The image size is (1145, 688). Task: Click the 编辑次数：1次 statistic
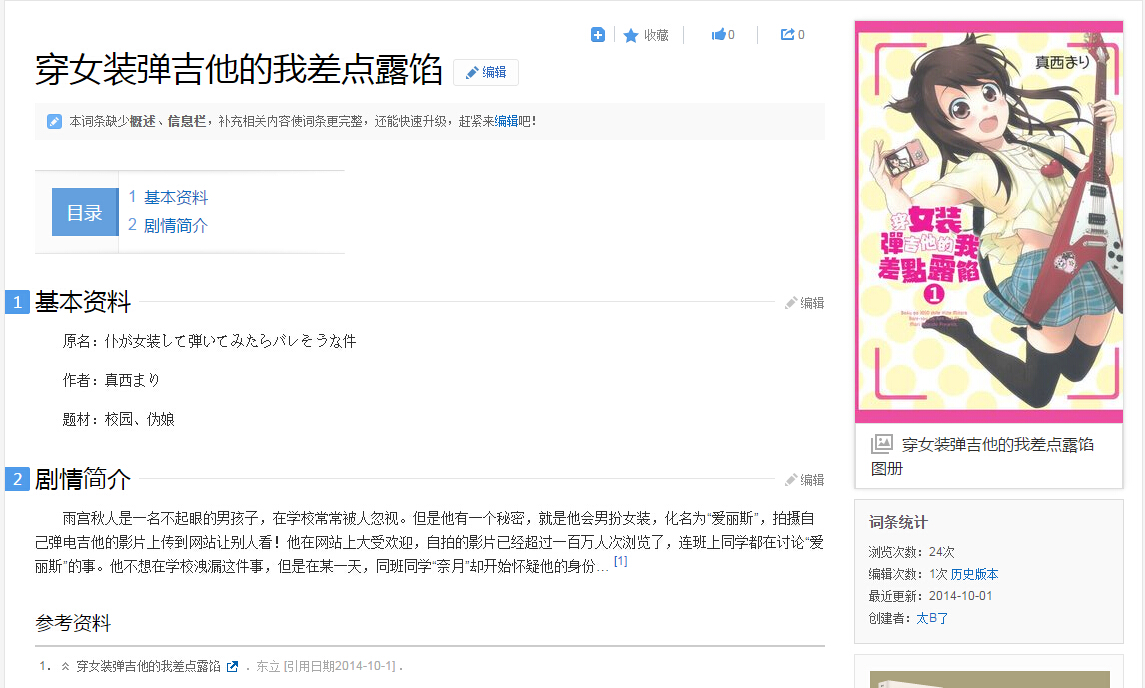908,574
